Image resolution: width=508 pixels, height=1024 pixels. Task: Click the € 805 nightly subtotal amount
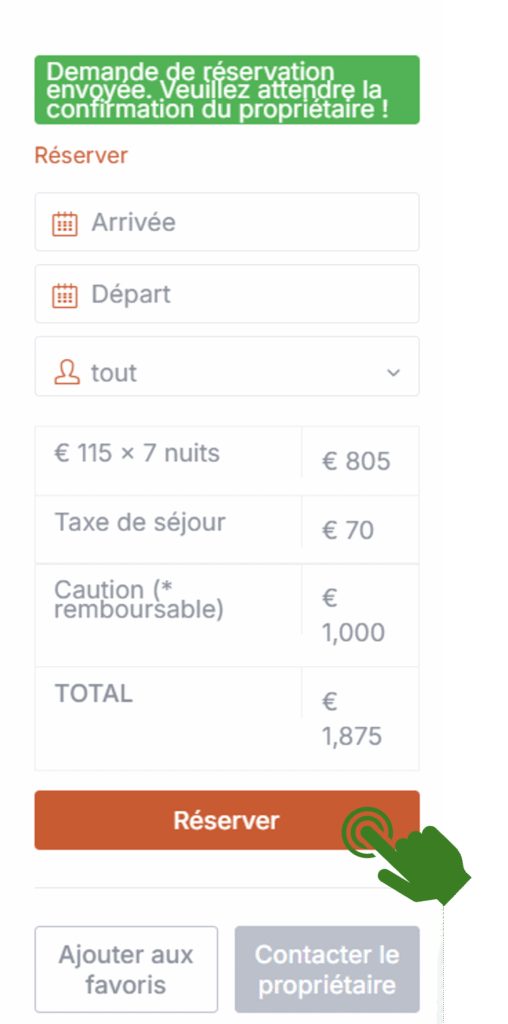pos(356,462)
